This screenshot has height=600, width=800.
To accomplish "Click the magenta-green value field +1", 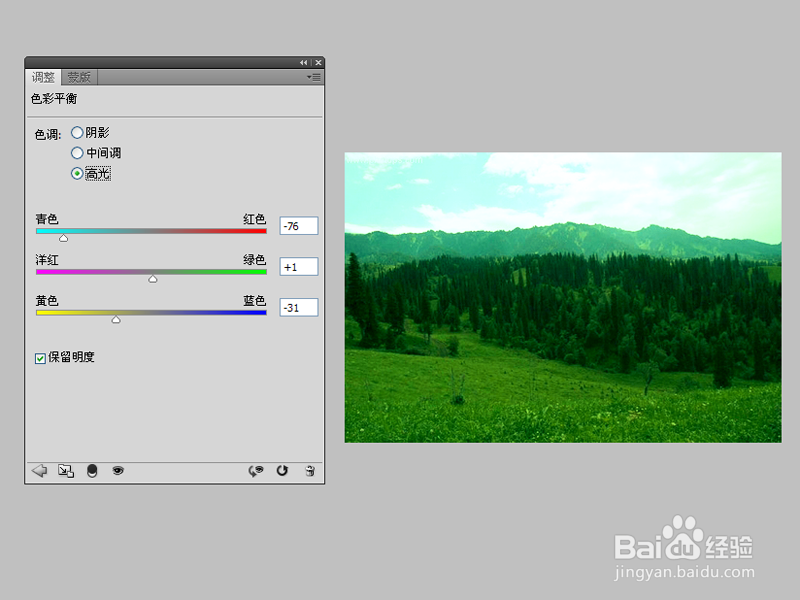I will click(x=299, y=267).
